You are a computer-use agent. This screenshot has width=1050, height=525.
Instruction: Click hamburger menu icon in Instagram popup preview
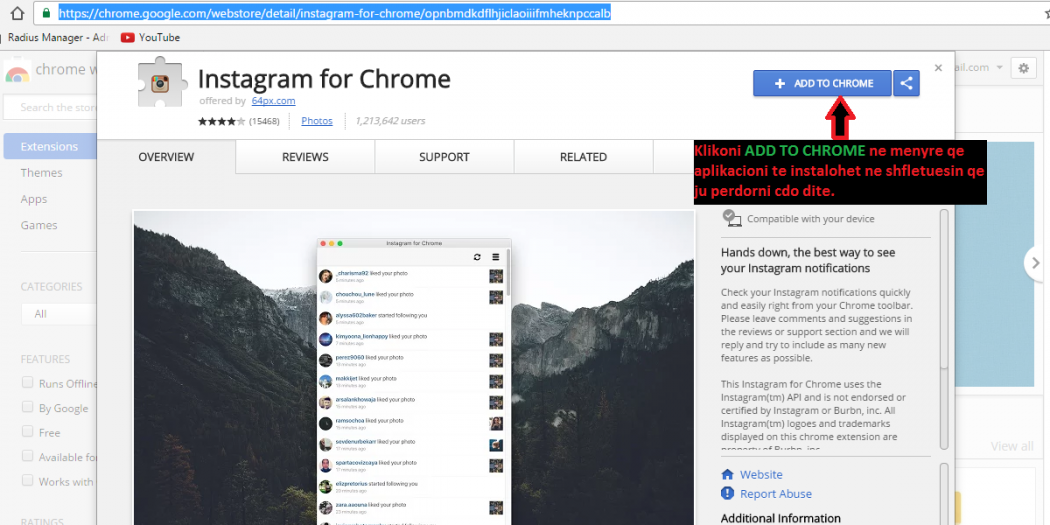click(496, 257)
